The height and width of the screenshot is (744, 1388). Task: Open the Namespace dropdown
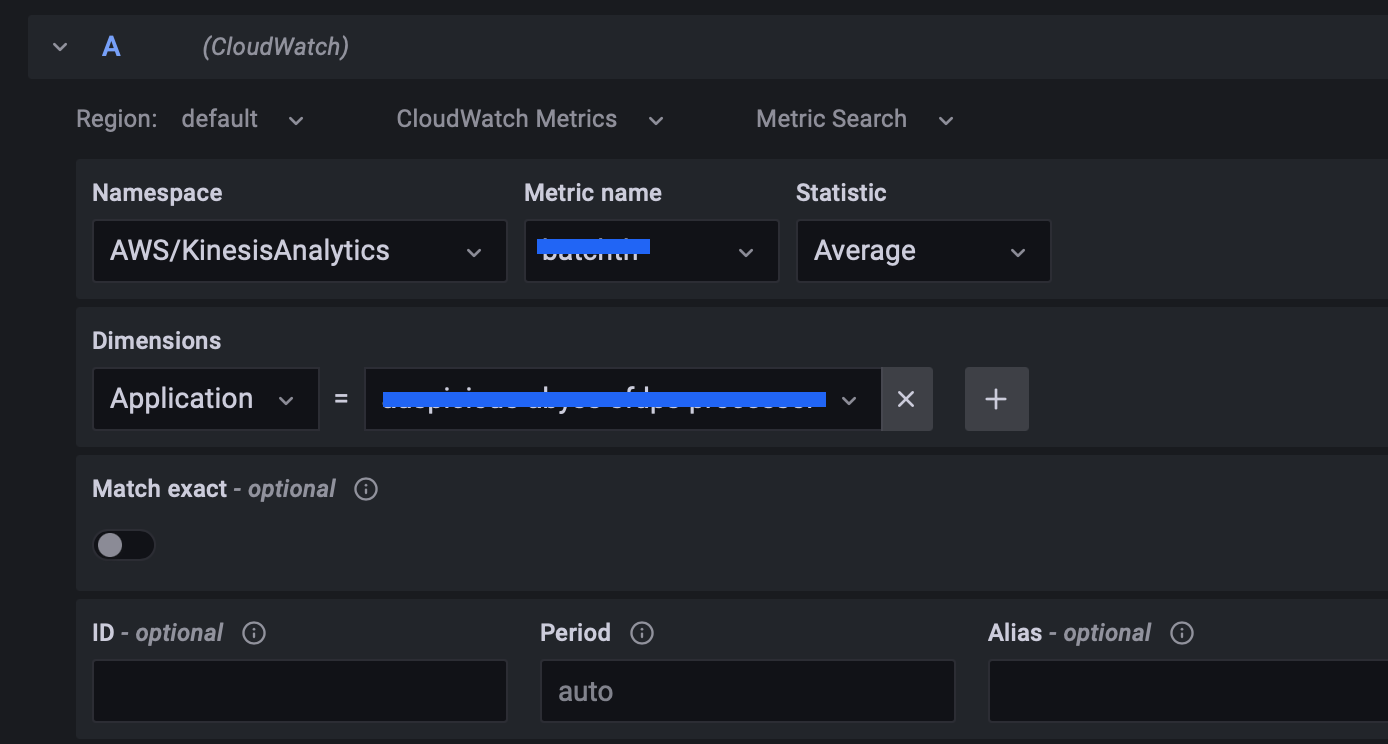[x=299, y=251]
